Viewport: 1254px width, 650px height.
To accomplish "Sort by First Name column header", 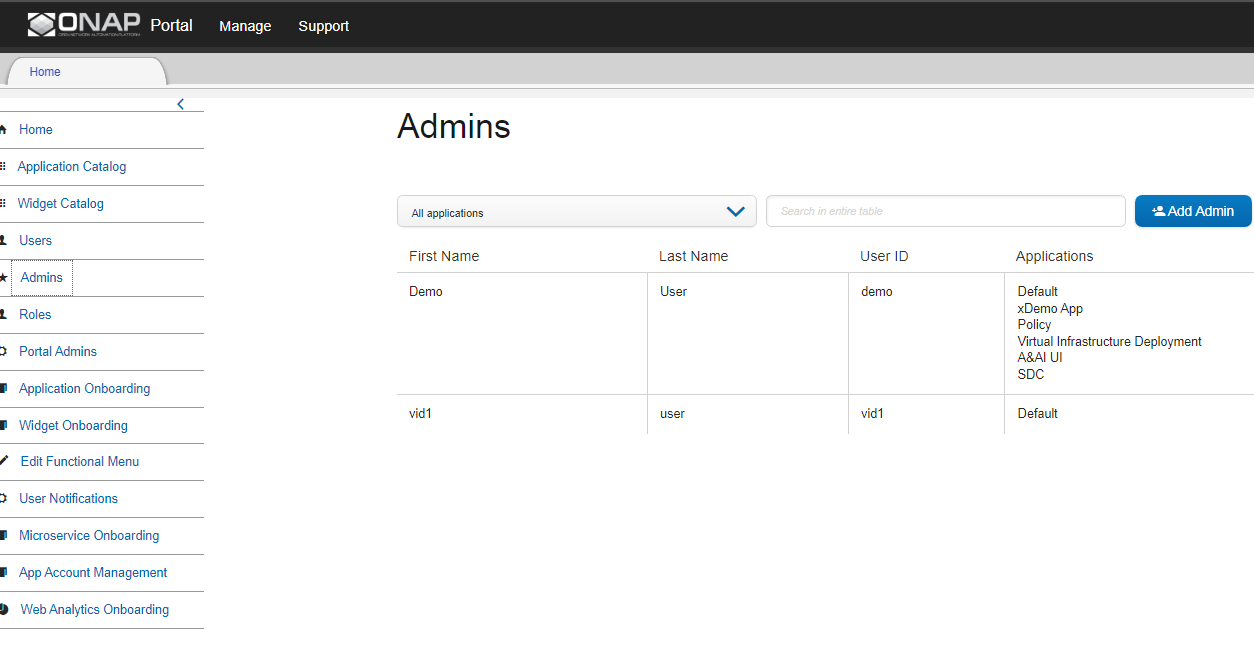I will coord(444,256).
